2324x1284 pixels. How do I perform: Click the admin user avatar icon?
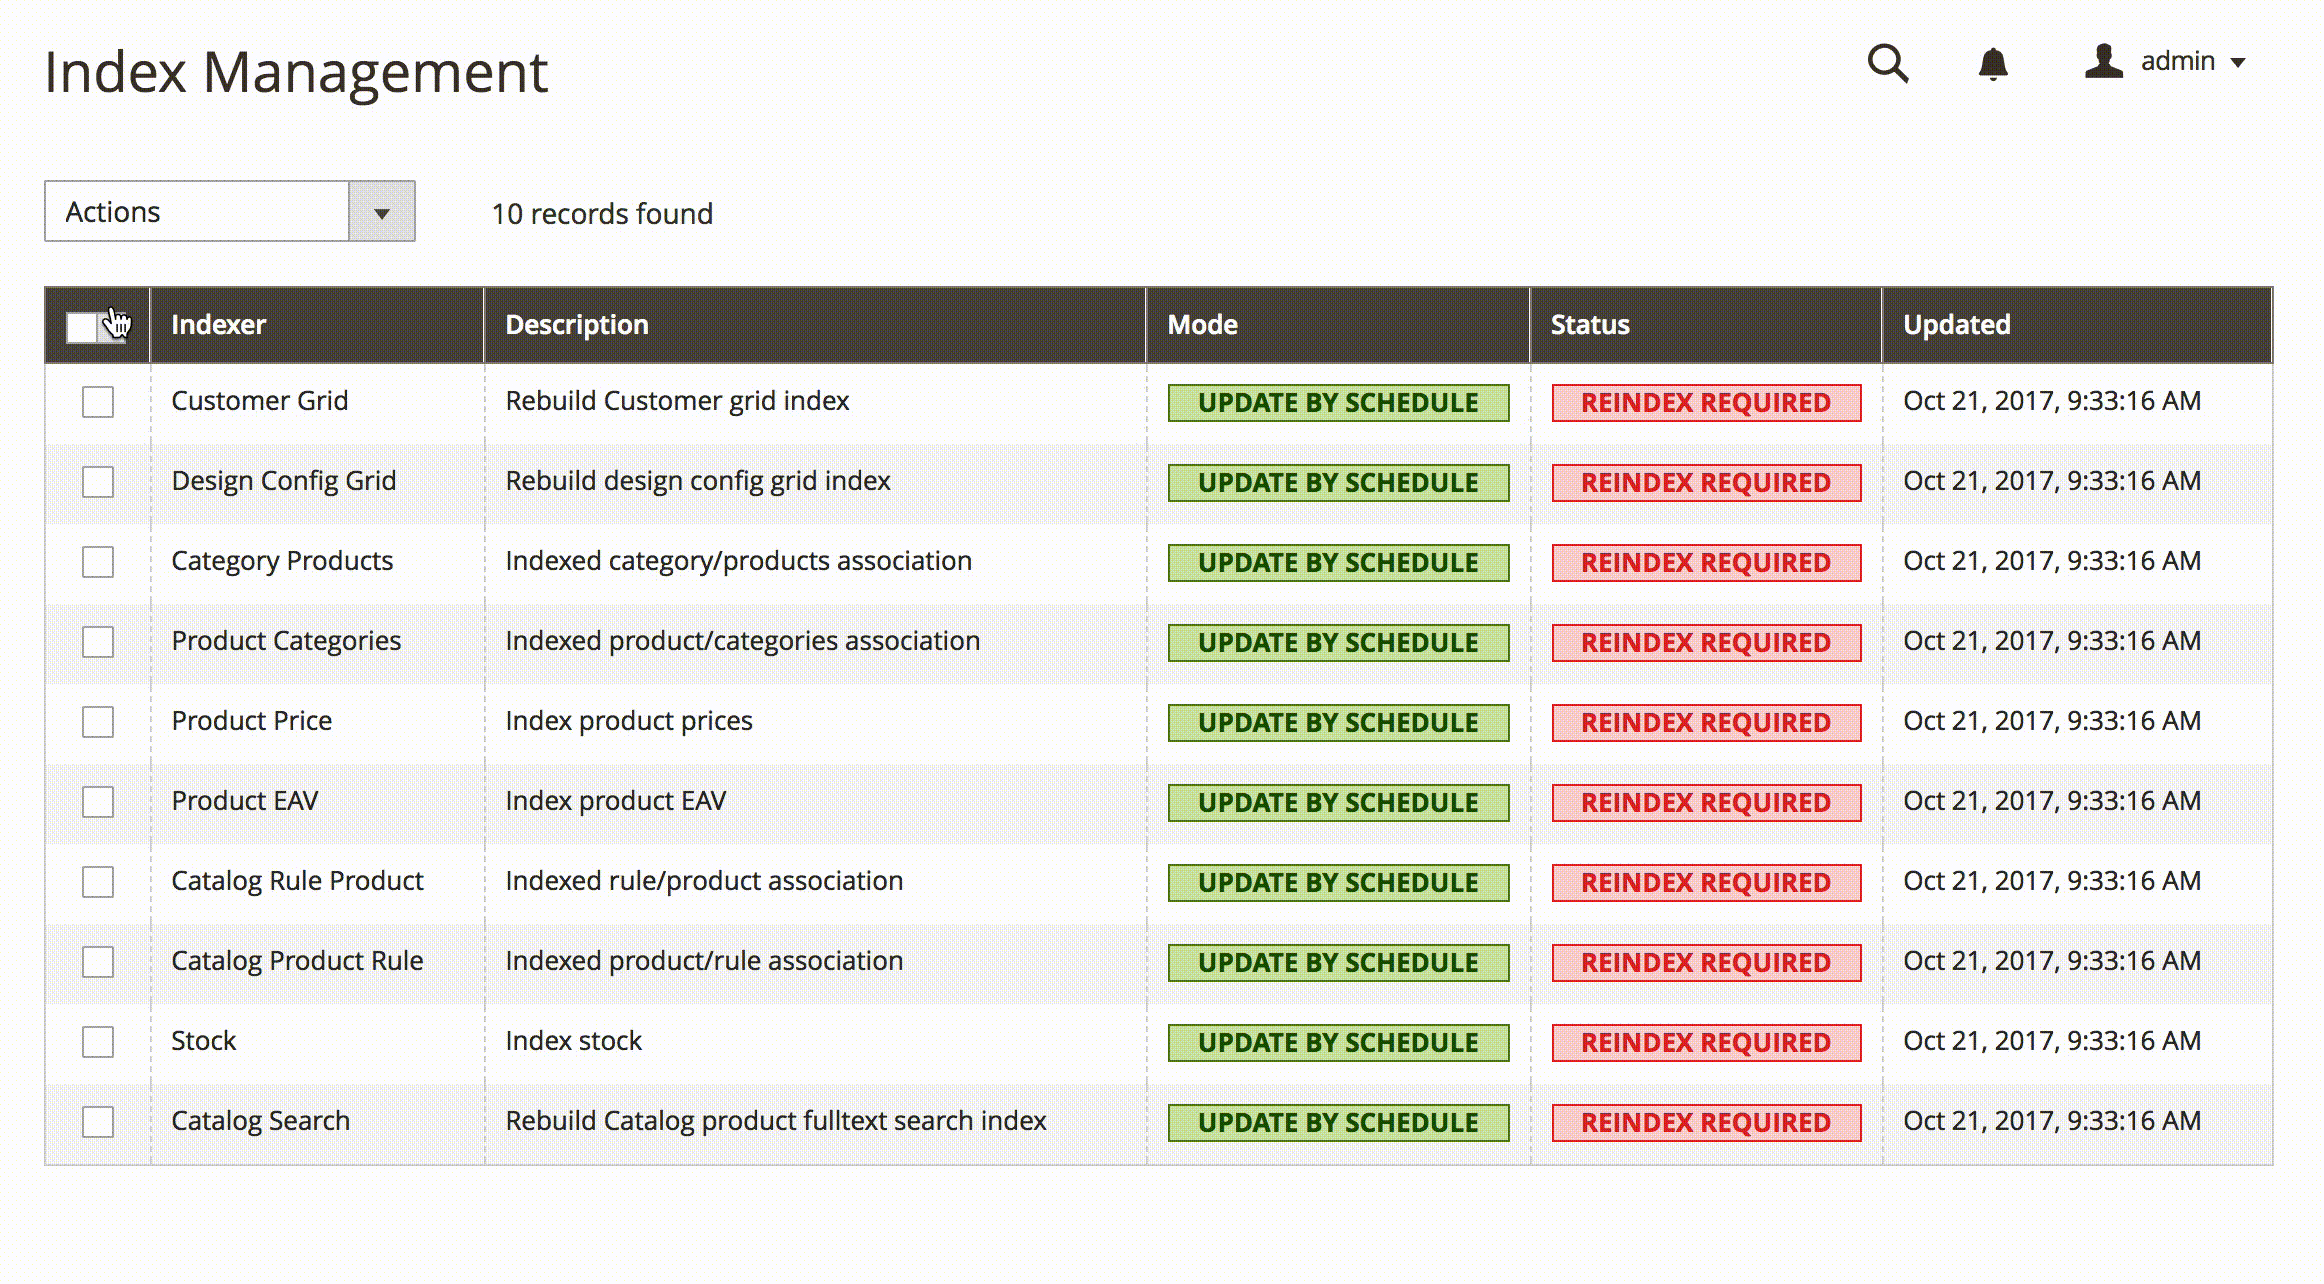click(2104, 61)
